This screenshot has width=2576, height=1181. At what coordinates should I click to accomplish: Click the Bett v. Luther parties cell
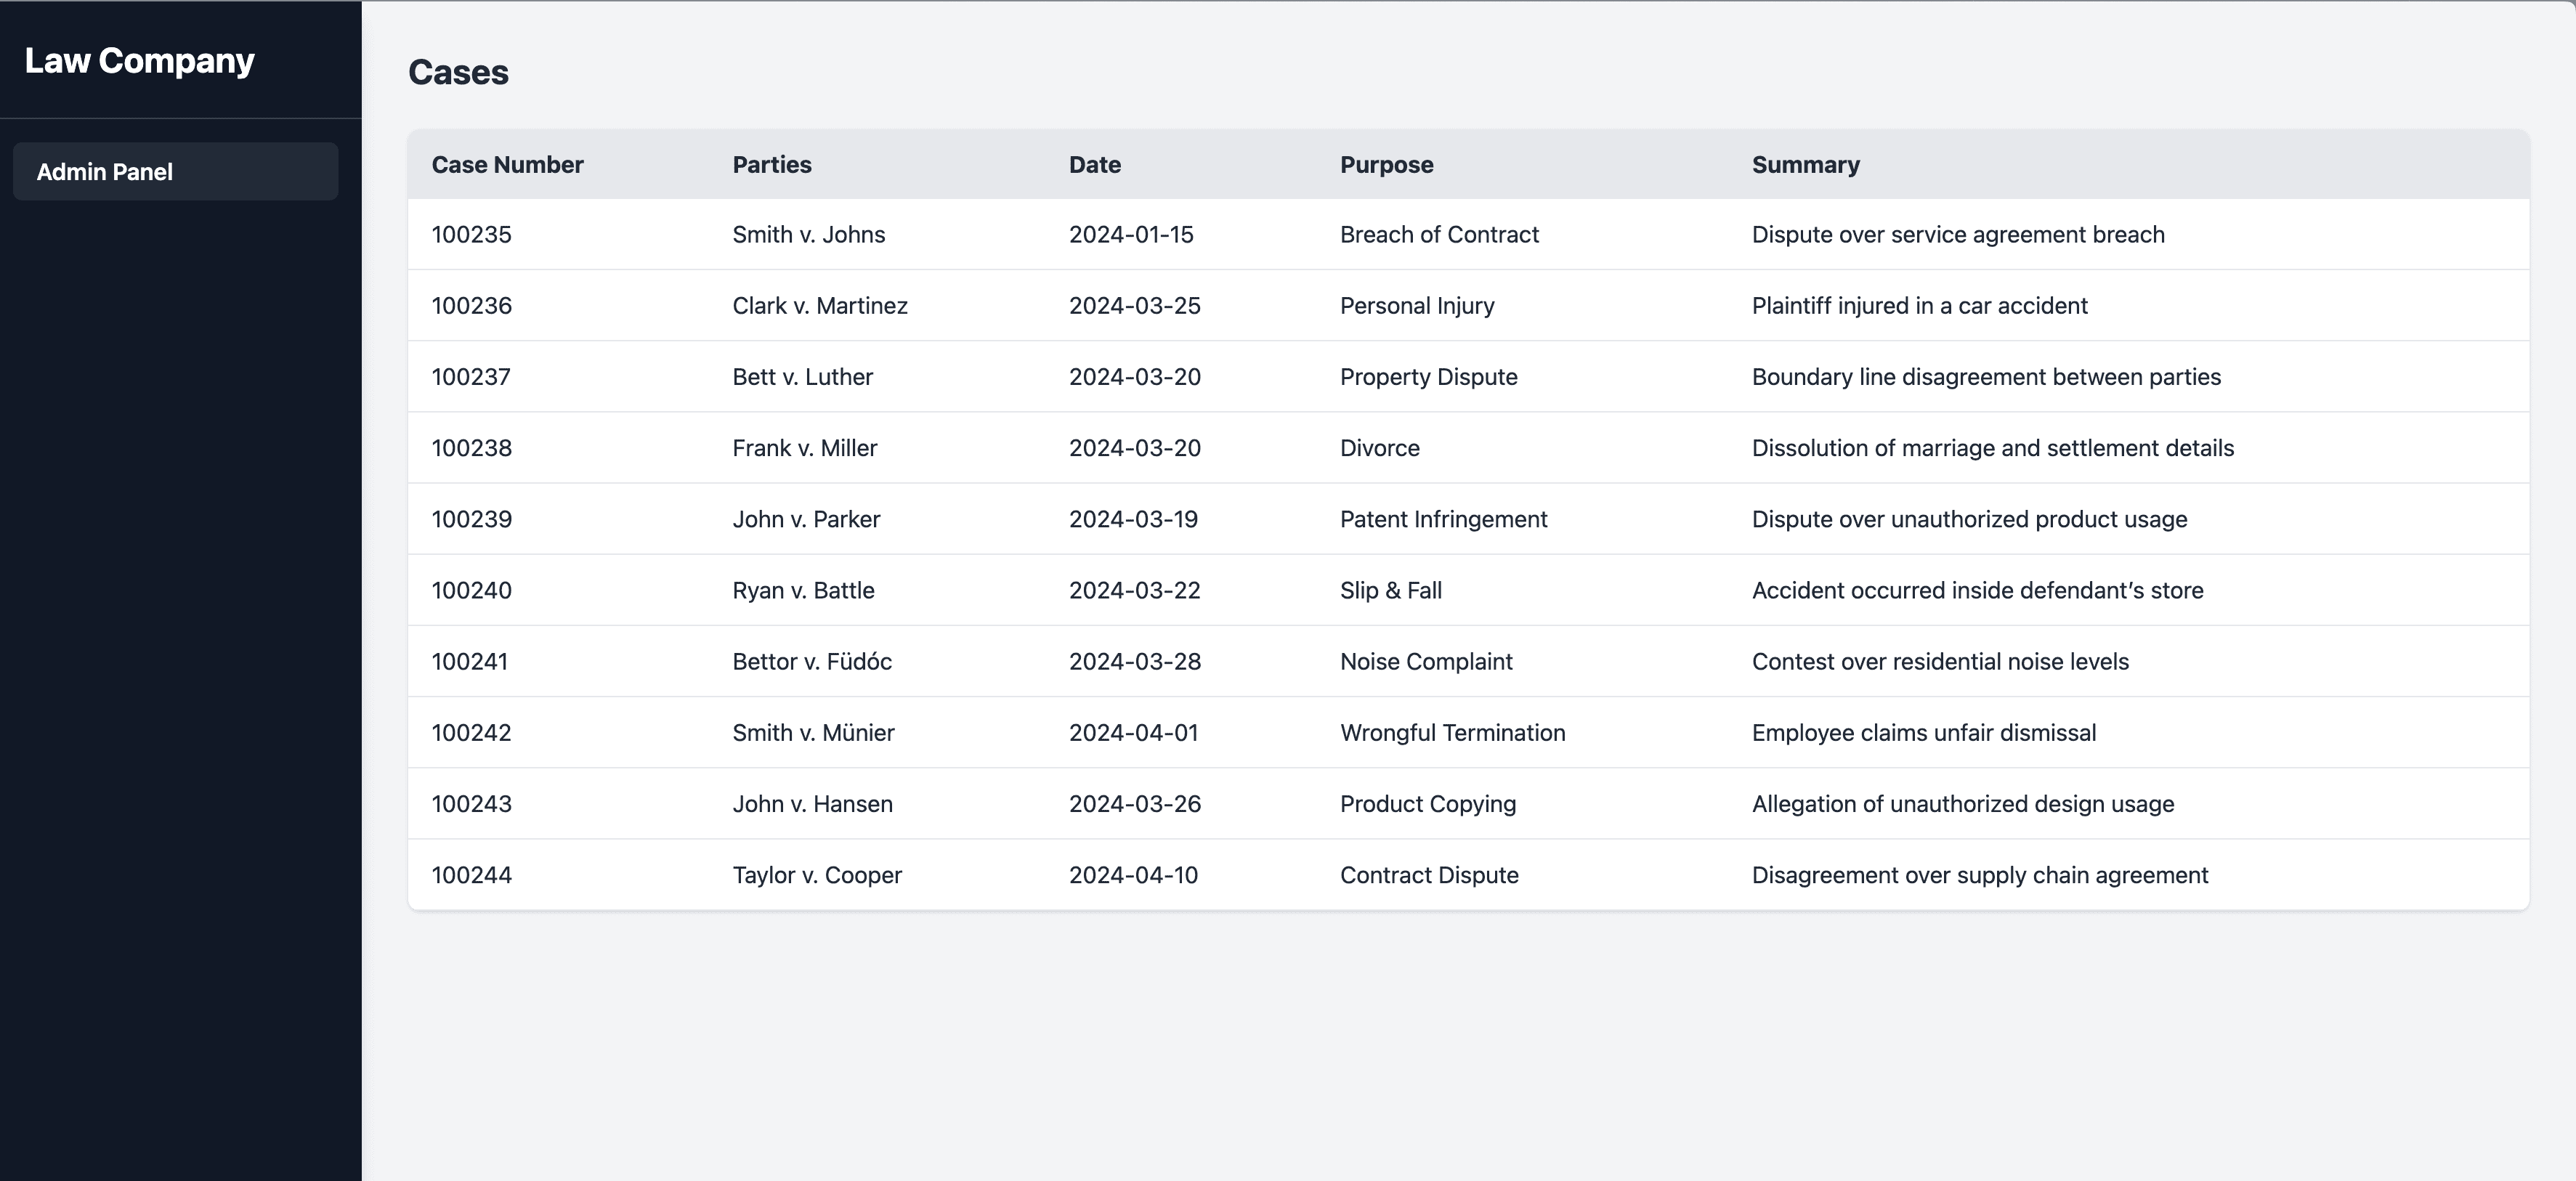pos(802,377)
